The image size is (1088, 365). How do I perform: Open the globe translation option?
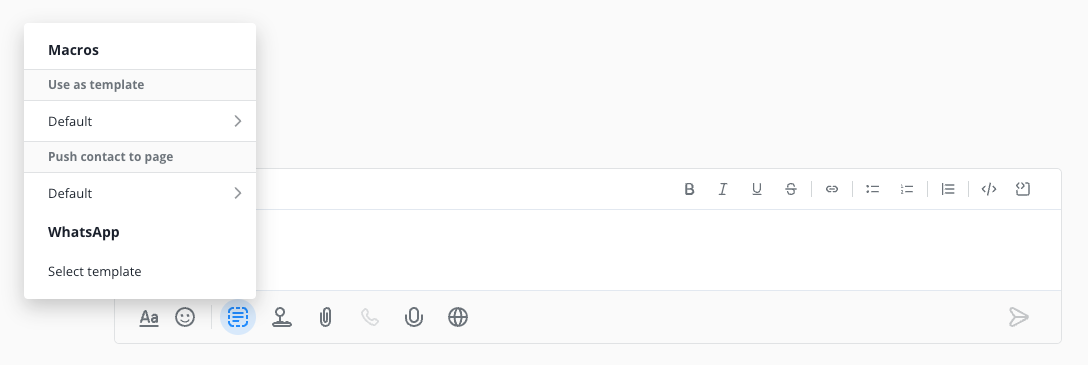coord(458,317)
